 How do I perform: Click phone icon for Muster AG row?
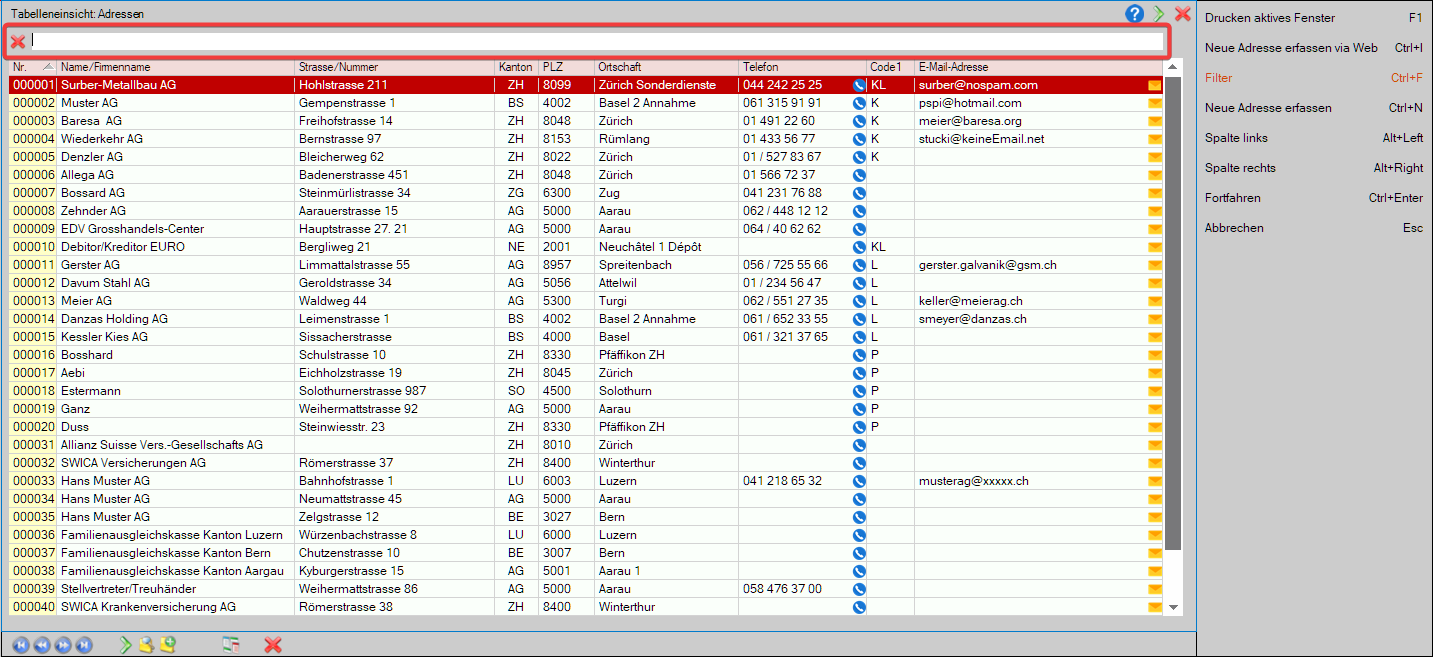858,103
